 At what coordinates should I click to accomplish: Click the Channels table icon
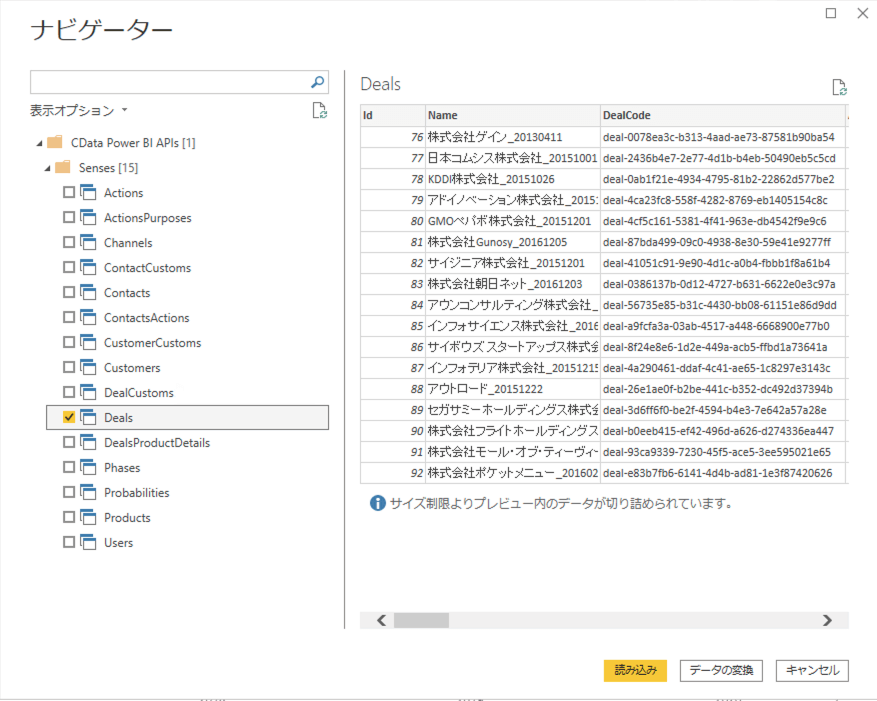click(88, 243)
